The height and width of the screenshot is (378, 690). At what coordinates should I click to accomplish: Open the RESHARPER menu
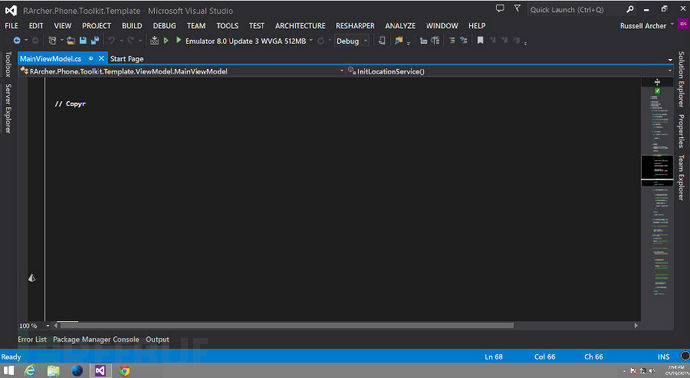click(355, 26)
